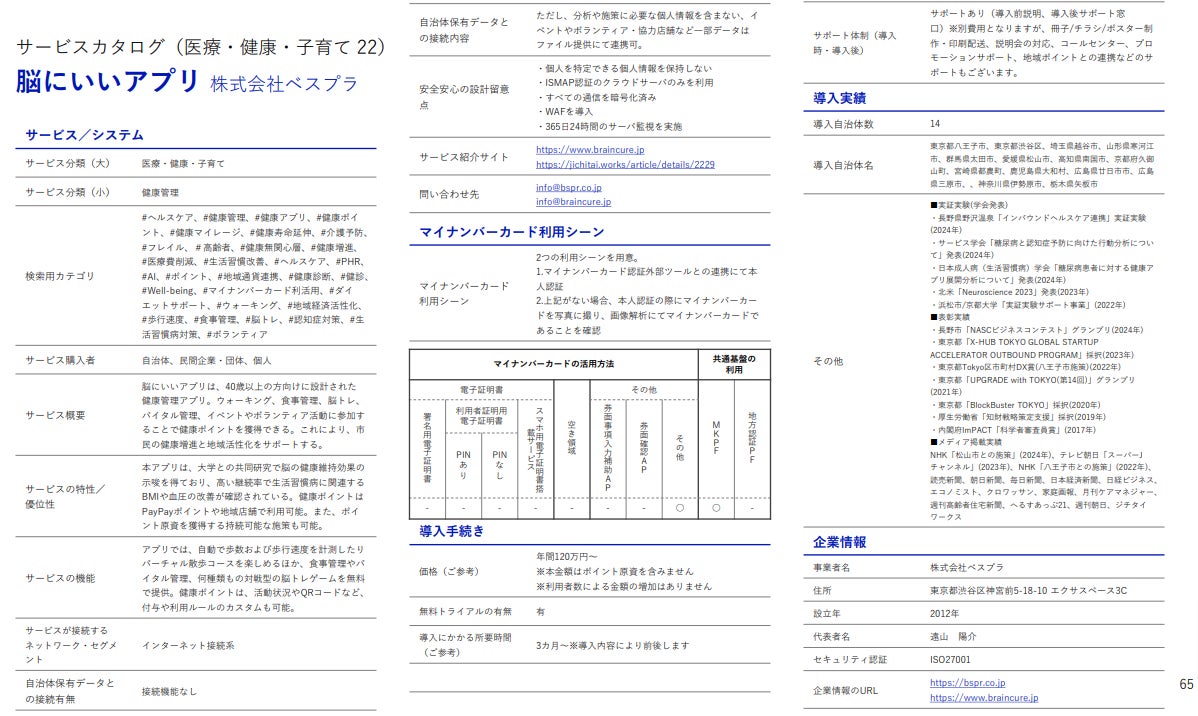
Task: Click table header マイナンバーカードの活用方法
Action: 553,364
